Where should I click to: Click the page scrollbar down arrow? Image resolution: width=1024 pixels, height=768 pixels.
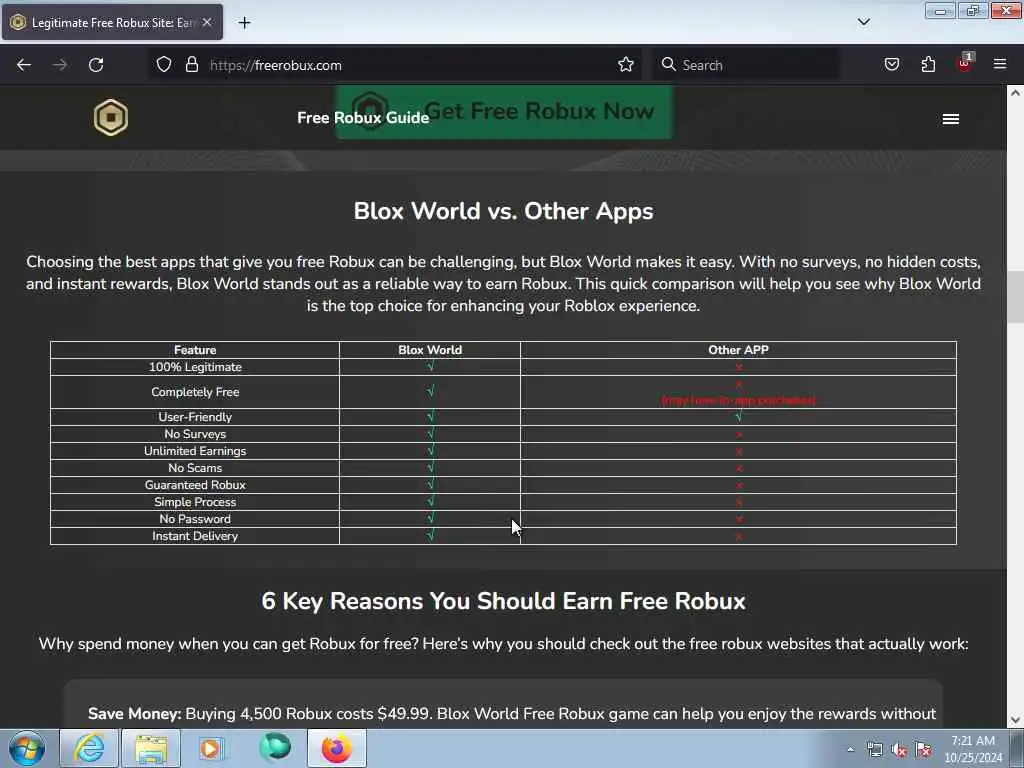pyautogui.click(x=1015, y=720)
